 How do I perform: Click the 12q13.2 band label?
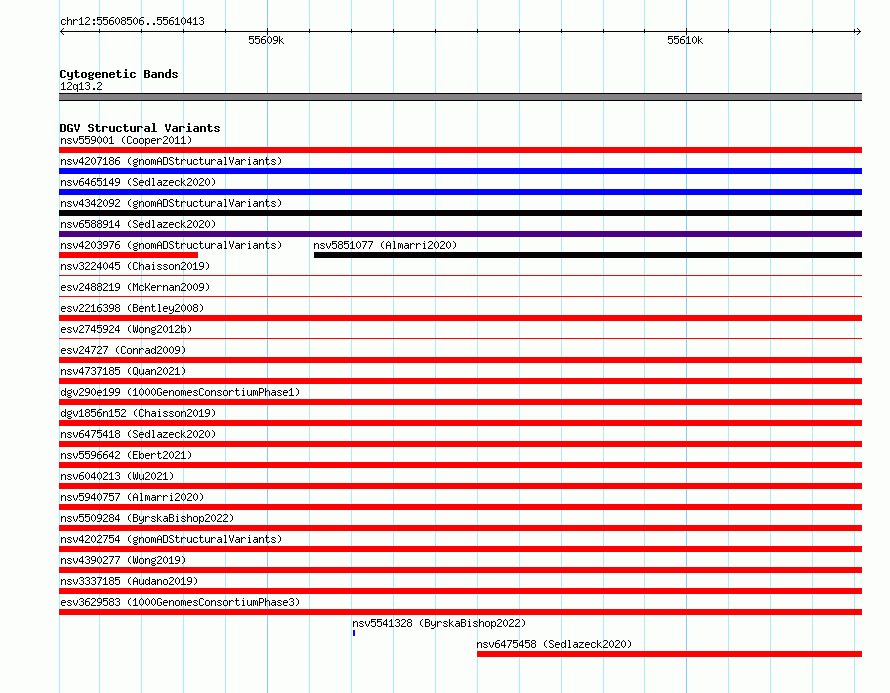point(81,86)
